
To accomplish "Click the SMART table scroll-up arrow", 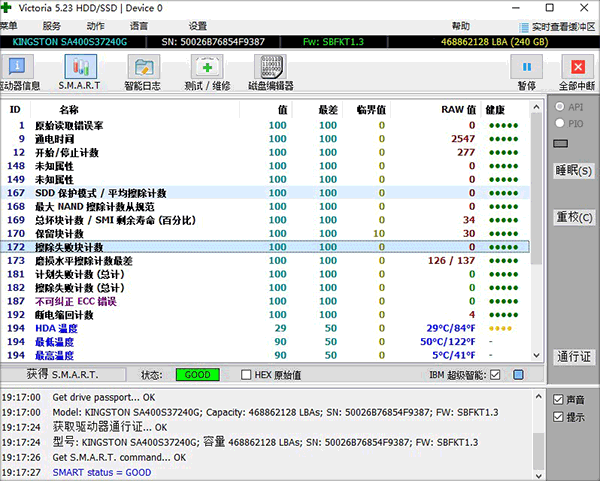I will pyautogui.click(x=536, y=107).
